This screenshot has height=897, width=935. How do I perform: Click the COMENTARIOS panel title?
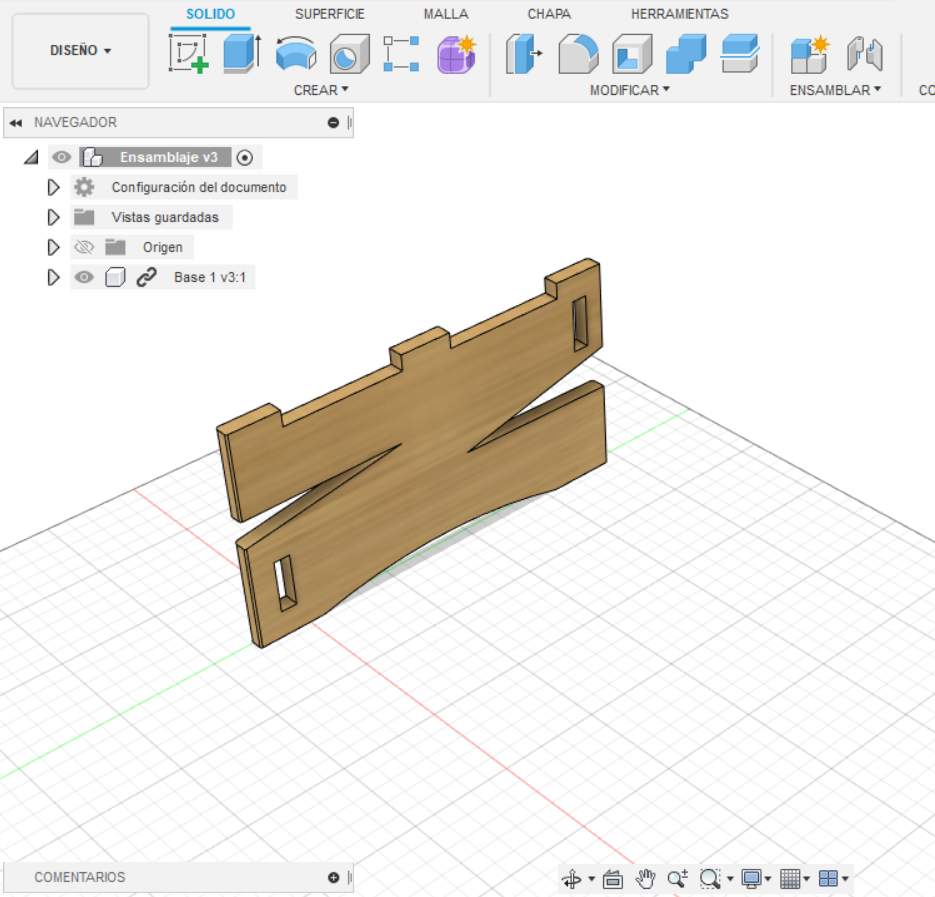(x=80, y=877)
